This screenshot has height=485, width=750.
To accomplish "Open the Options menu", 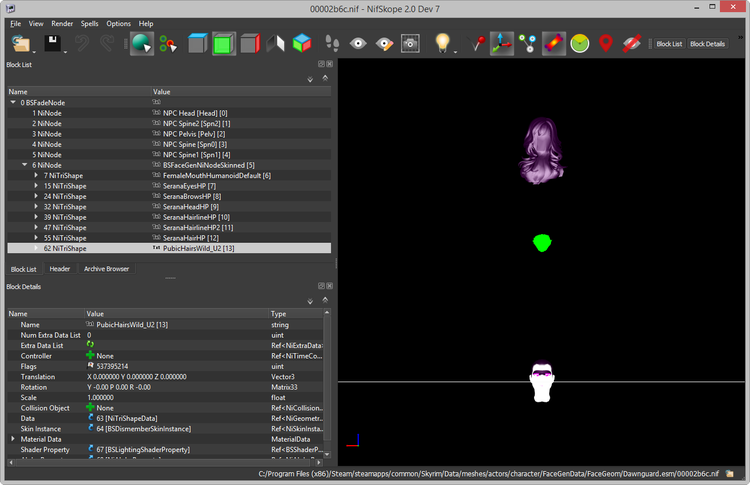I will (x=119, y=23).
